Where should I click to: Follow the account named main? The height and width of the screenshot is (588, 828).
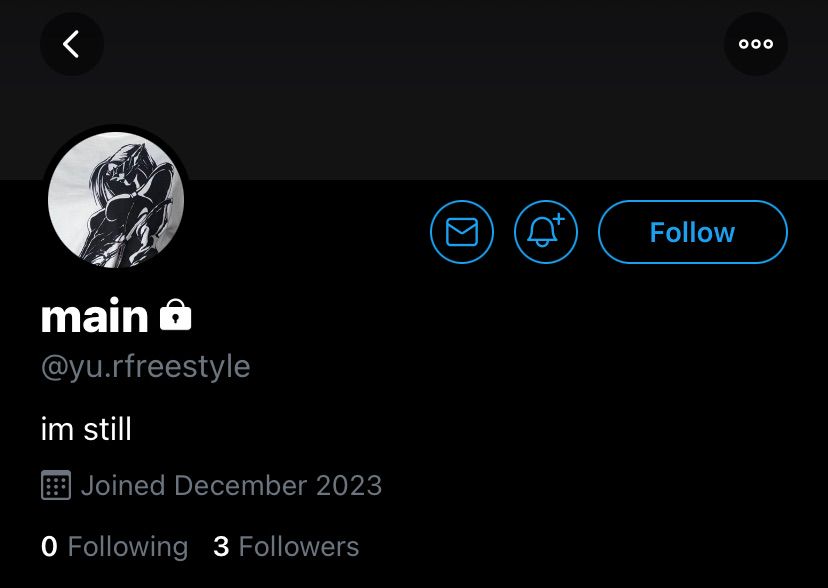pyautogui.click(x=692, y=232)
